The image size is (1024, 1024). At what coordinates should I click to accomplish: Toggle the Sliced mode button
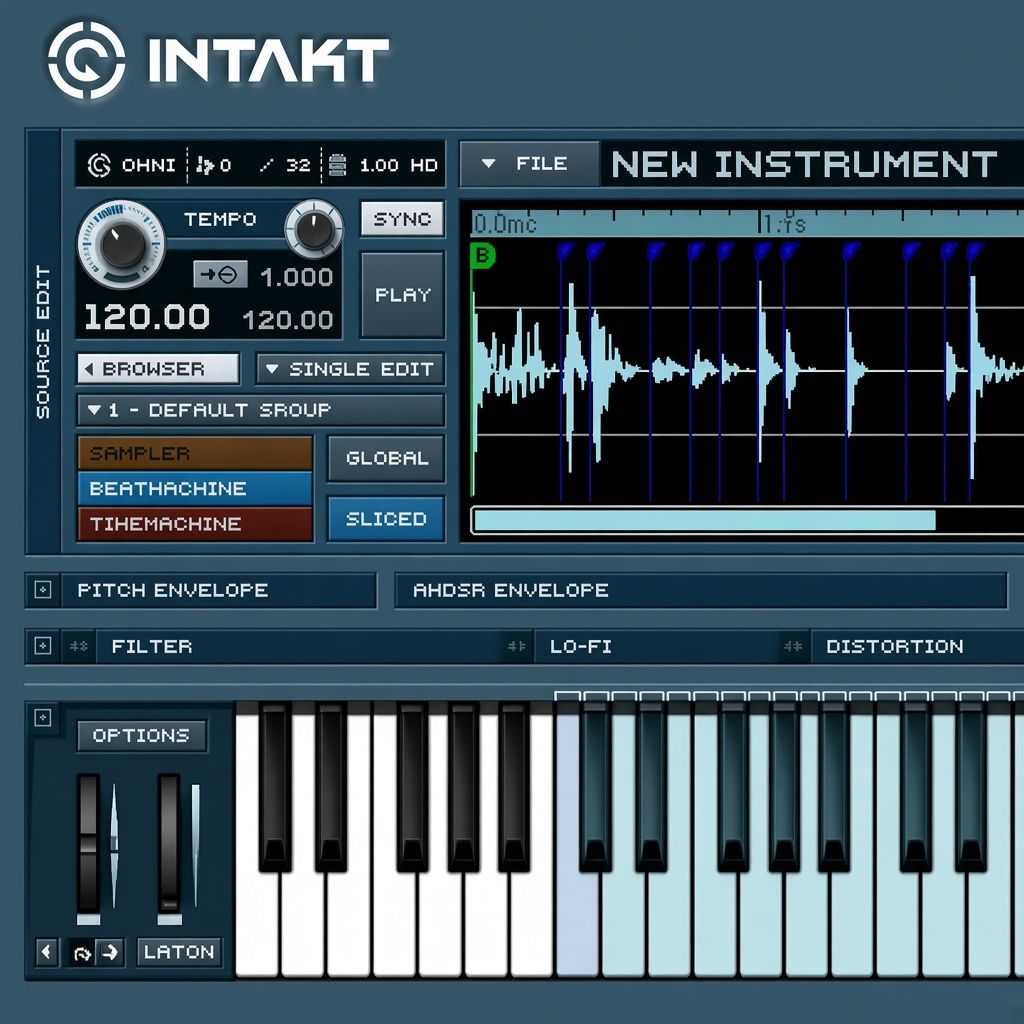[386, 519]
